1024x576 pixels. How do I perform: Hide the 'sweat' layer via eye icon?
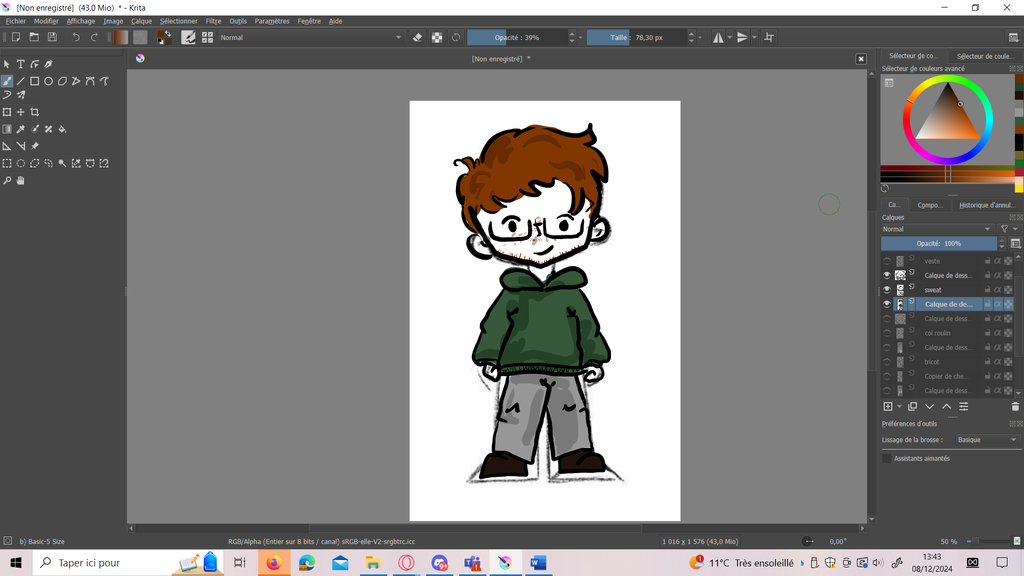pyautogui.click(x=886, y=290)
